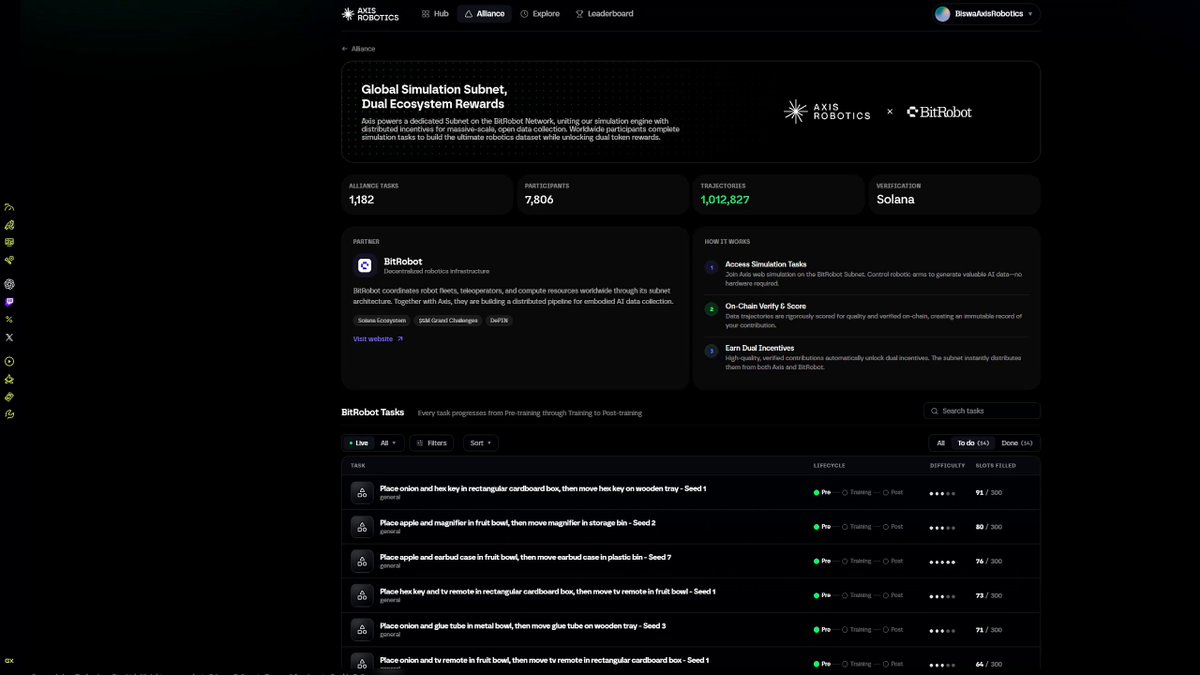Image resolution: width=1200 pixels, height=675 pixels.
Task: Open the Leaderboard tab
Action: tap(604, 14)
